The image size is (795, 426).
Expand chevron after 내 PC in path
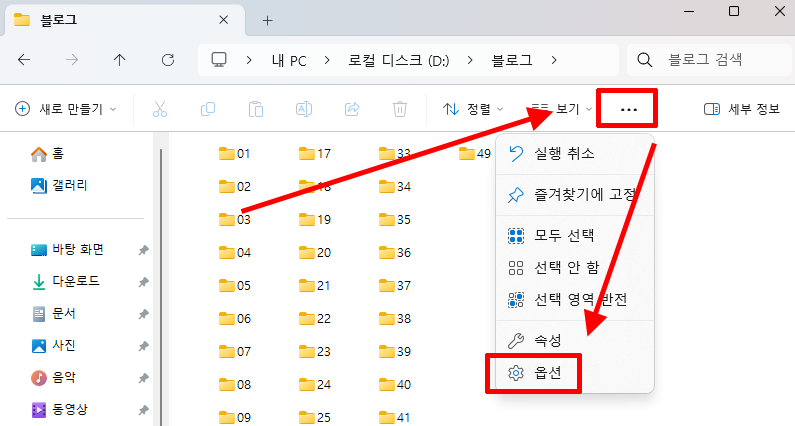click(327, 60)
